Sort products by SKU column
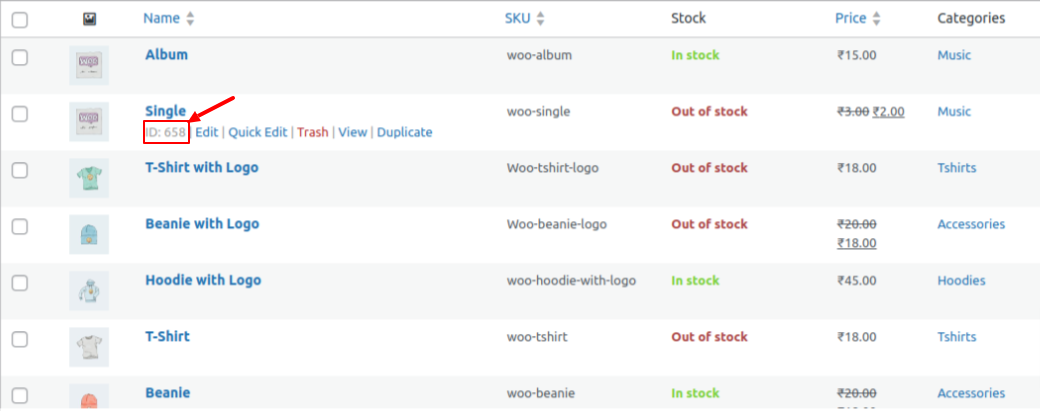Screen dimensions: 1040x411 (x=525, y=18)
